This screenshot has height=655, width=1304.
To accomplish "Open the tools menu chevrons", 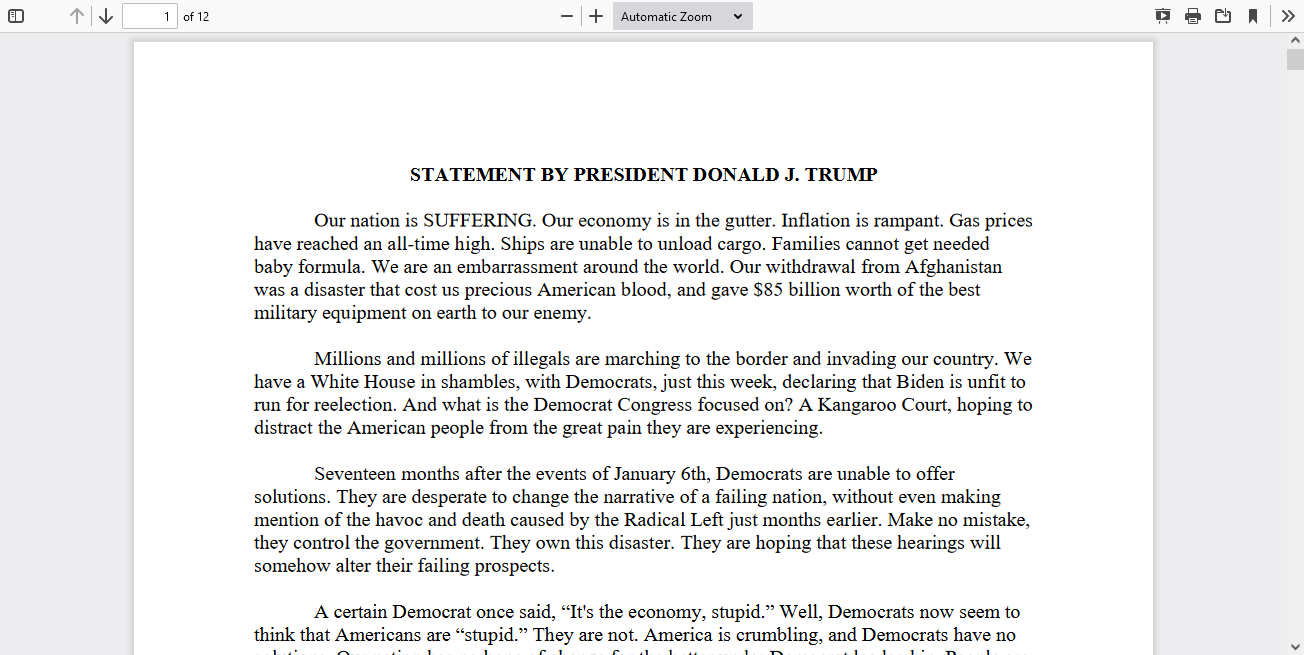I will coord(1288,16).
